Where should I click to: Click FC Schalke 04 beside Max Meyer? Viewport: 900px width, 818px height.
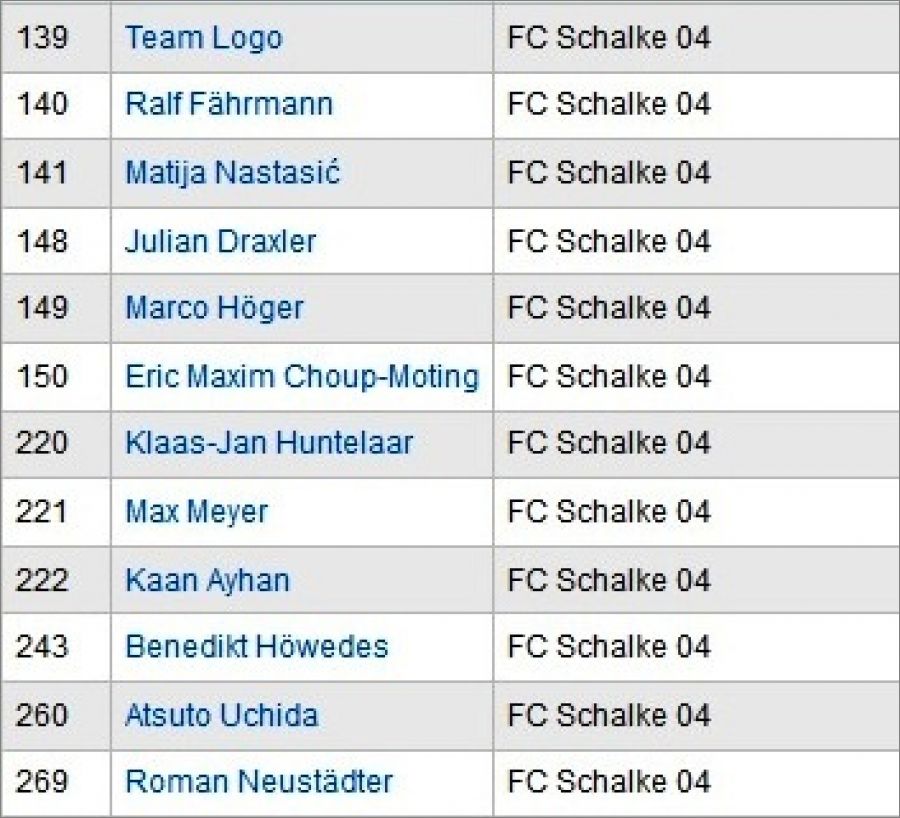pyautogui.click(x=609, y=512)
